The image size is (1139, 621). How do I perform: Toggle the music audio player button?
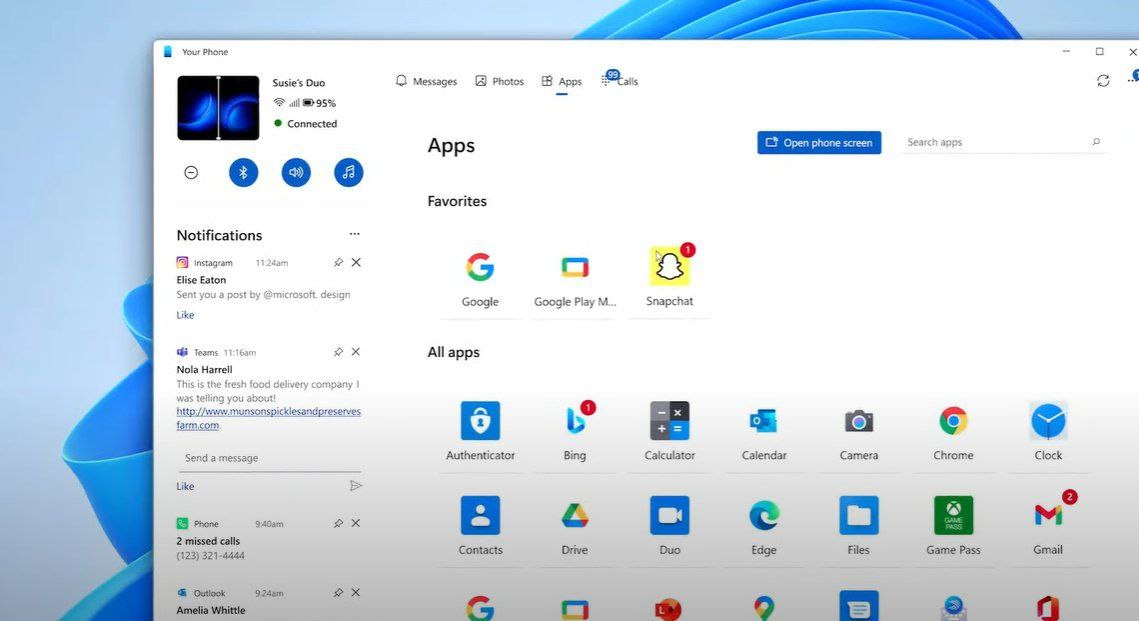(x=348, y=172)
